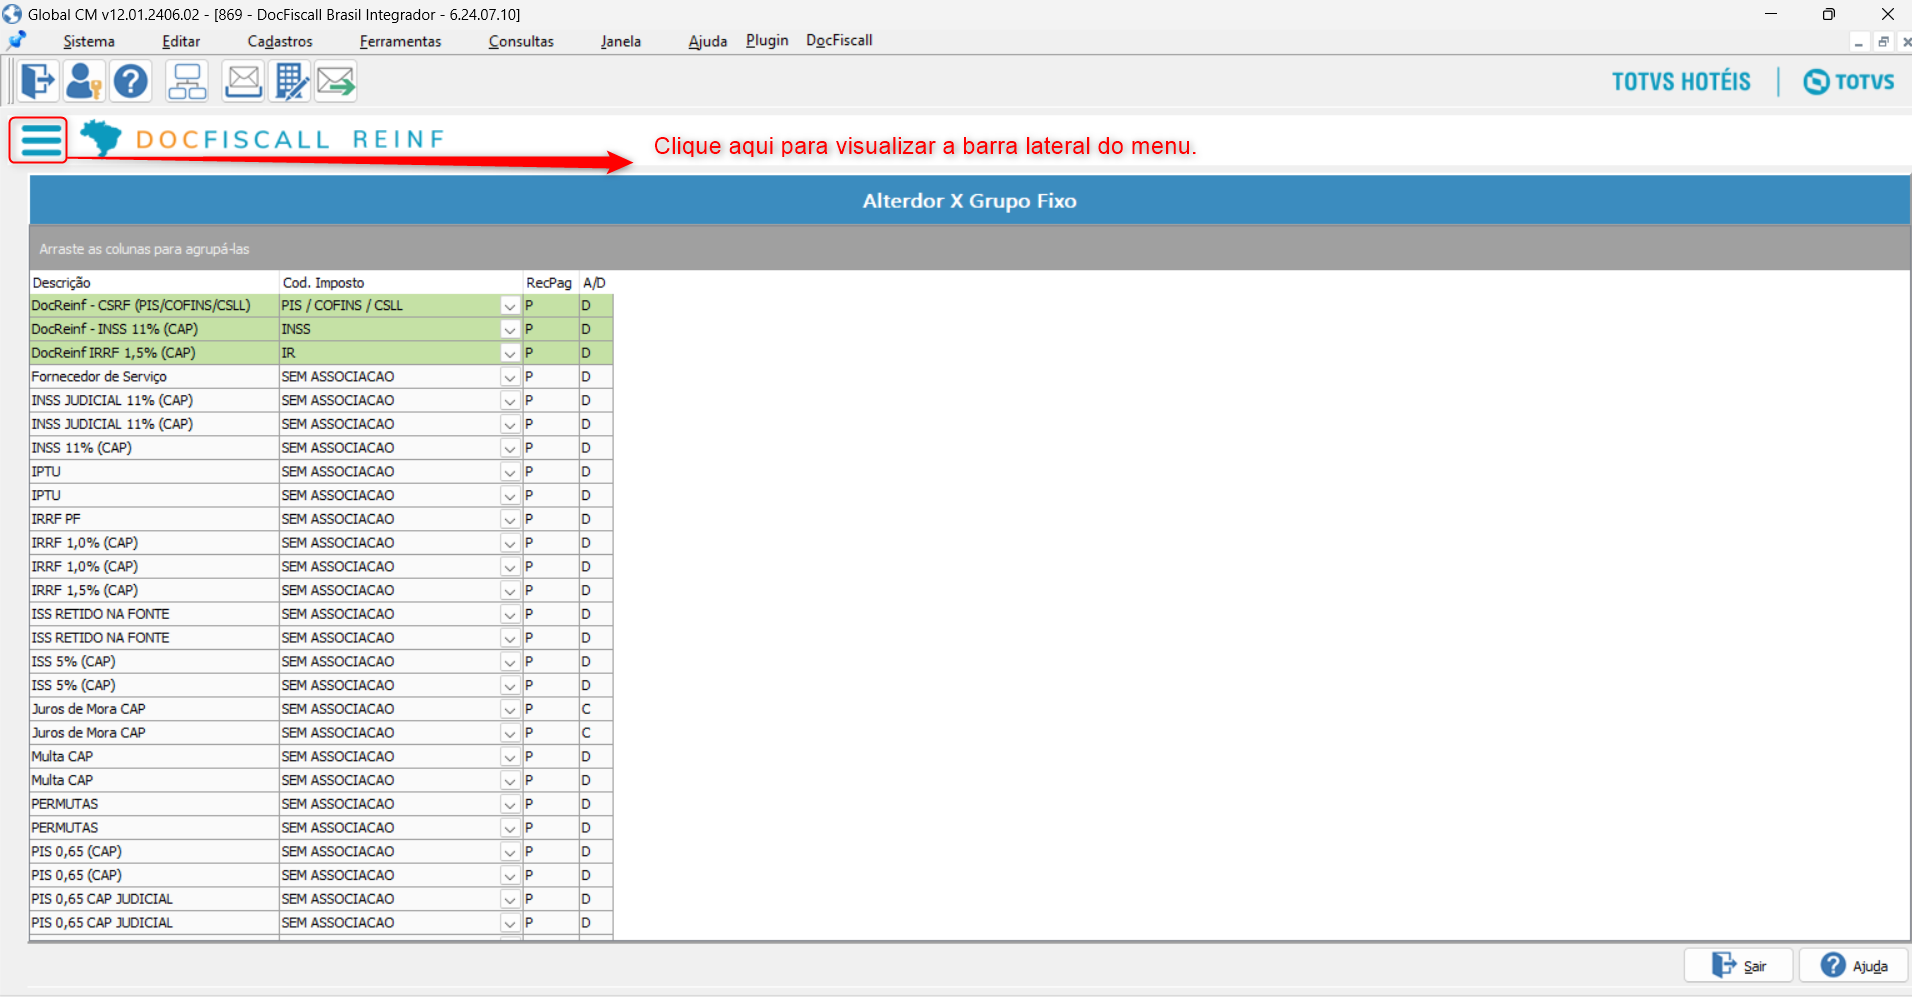Select the 'DocReinf IRRF 1,5% (CAP)' cell

point(154,353)
